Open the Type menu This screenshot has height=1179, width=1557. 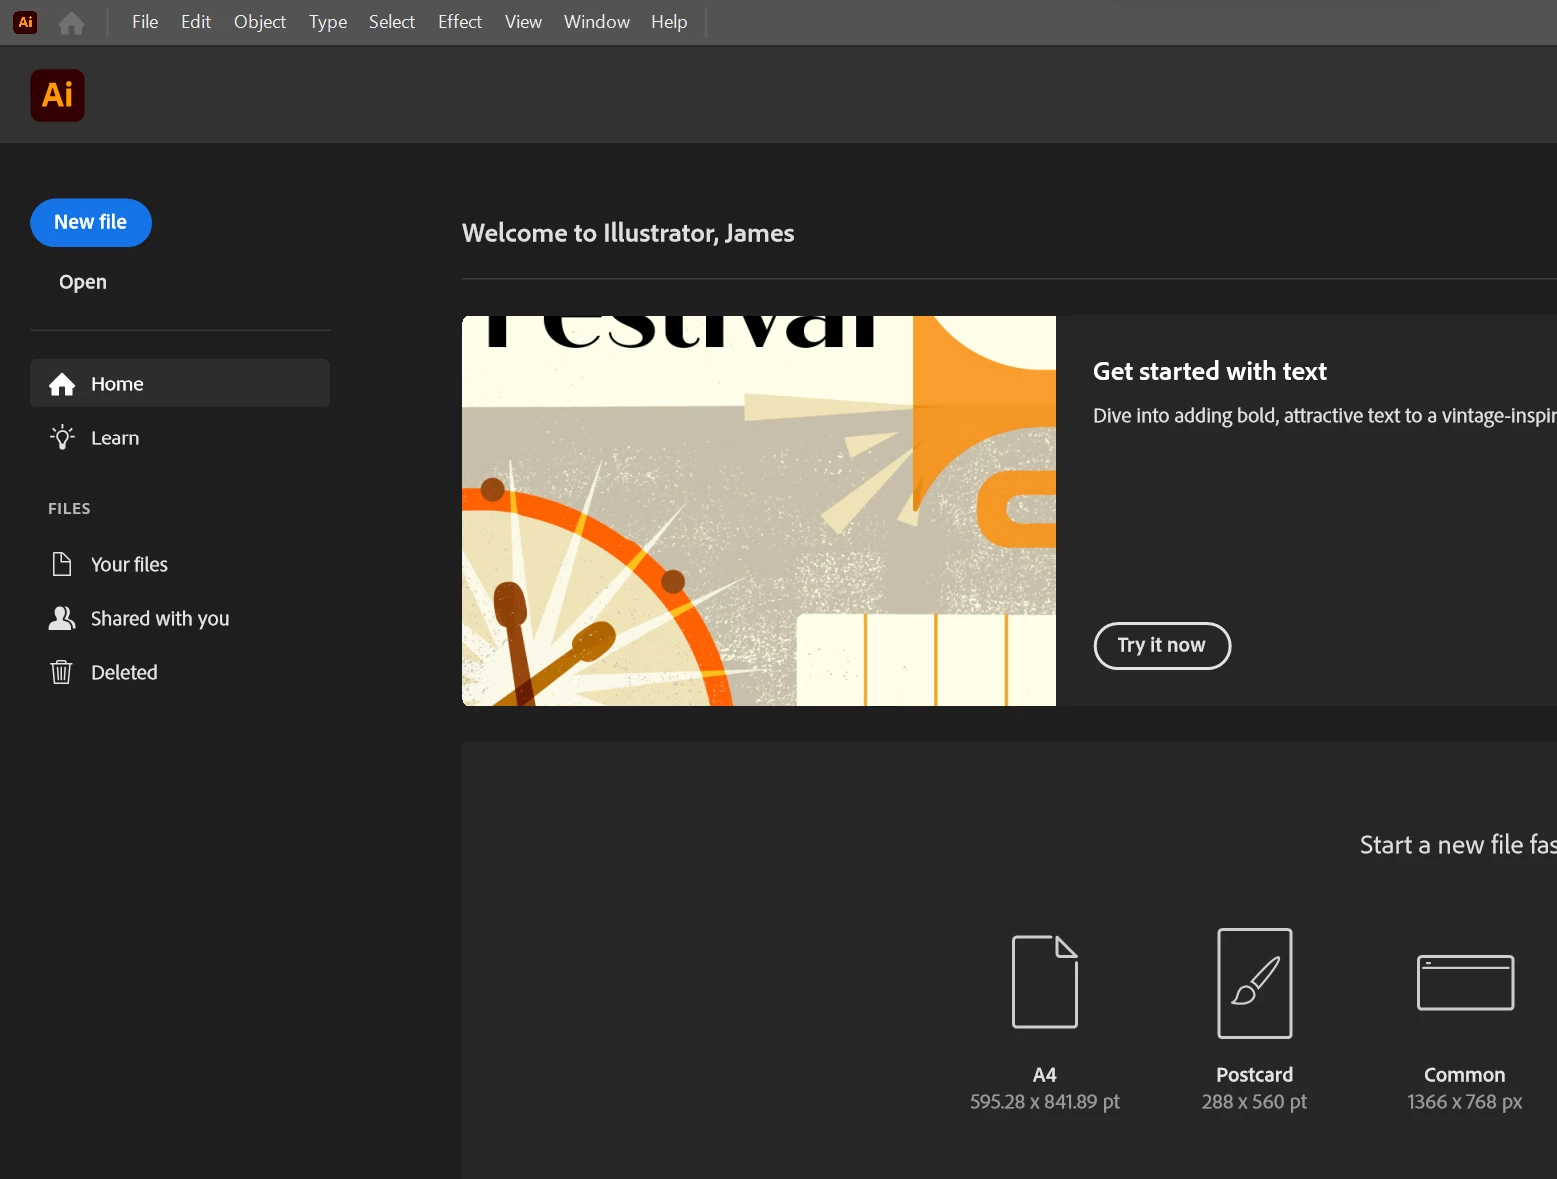pyautogui.click(x=328, y=22)
